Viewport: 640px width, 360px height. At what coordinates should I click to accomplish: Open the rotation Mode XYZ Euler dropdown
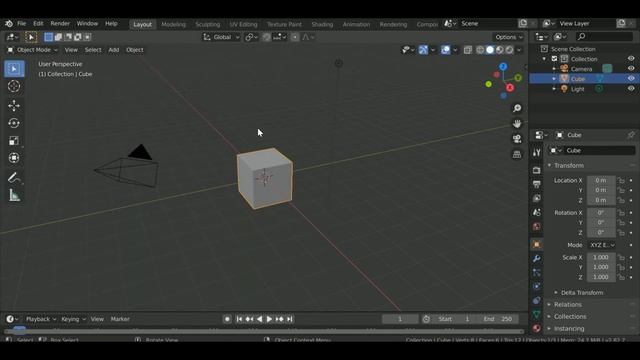[602, 245]
